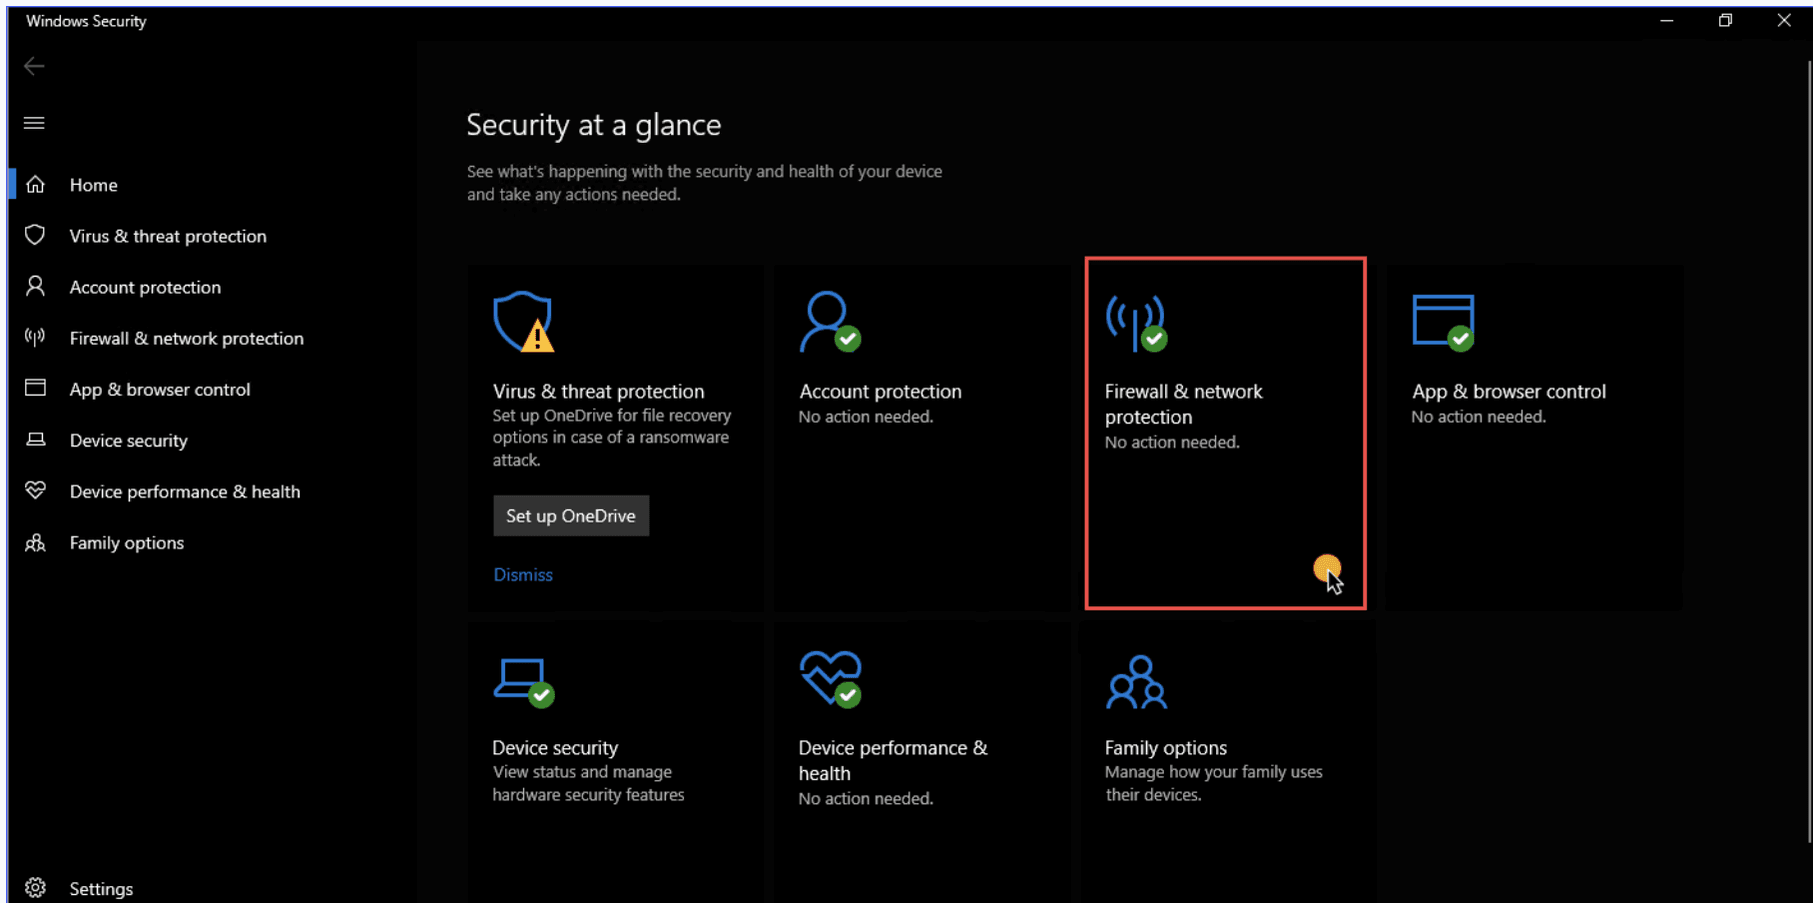This screenshot has height=903, width=1813.
Task: Click the Virus & threat protection shield tile icon
Action: pyautogui.click(x=523, y=321)
